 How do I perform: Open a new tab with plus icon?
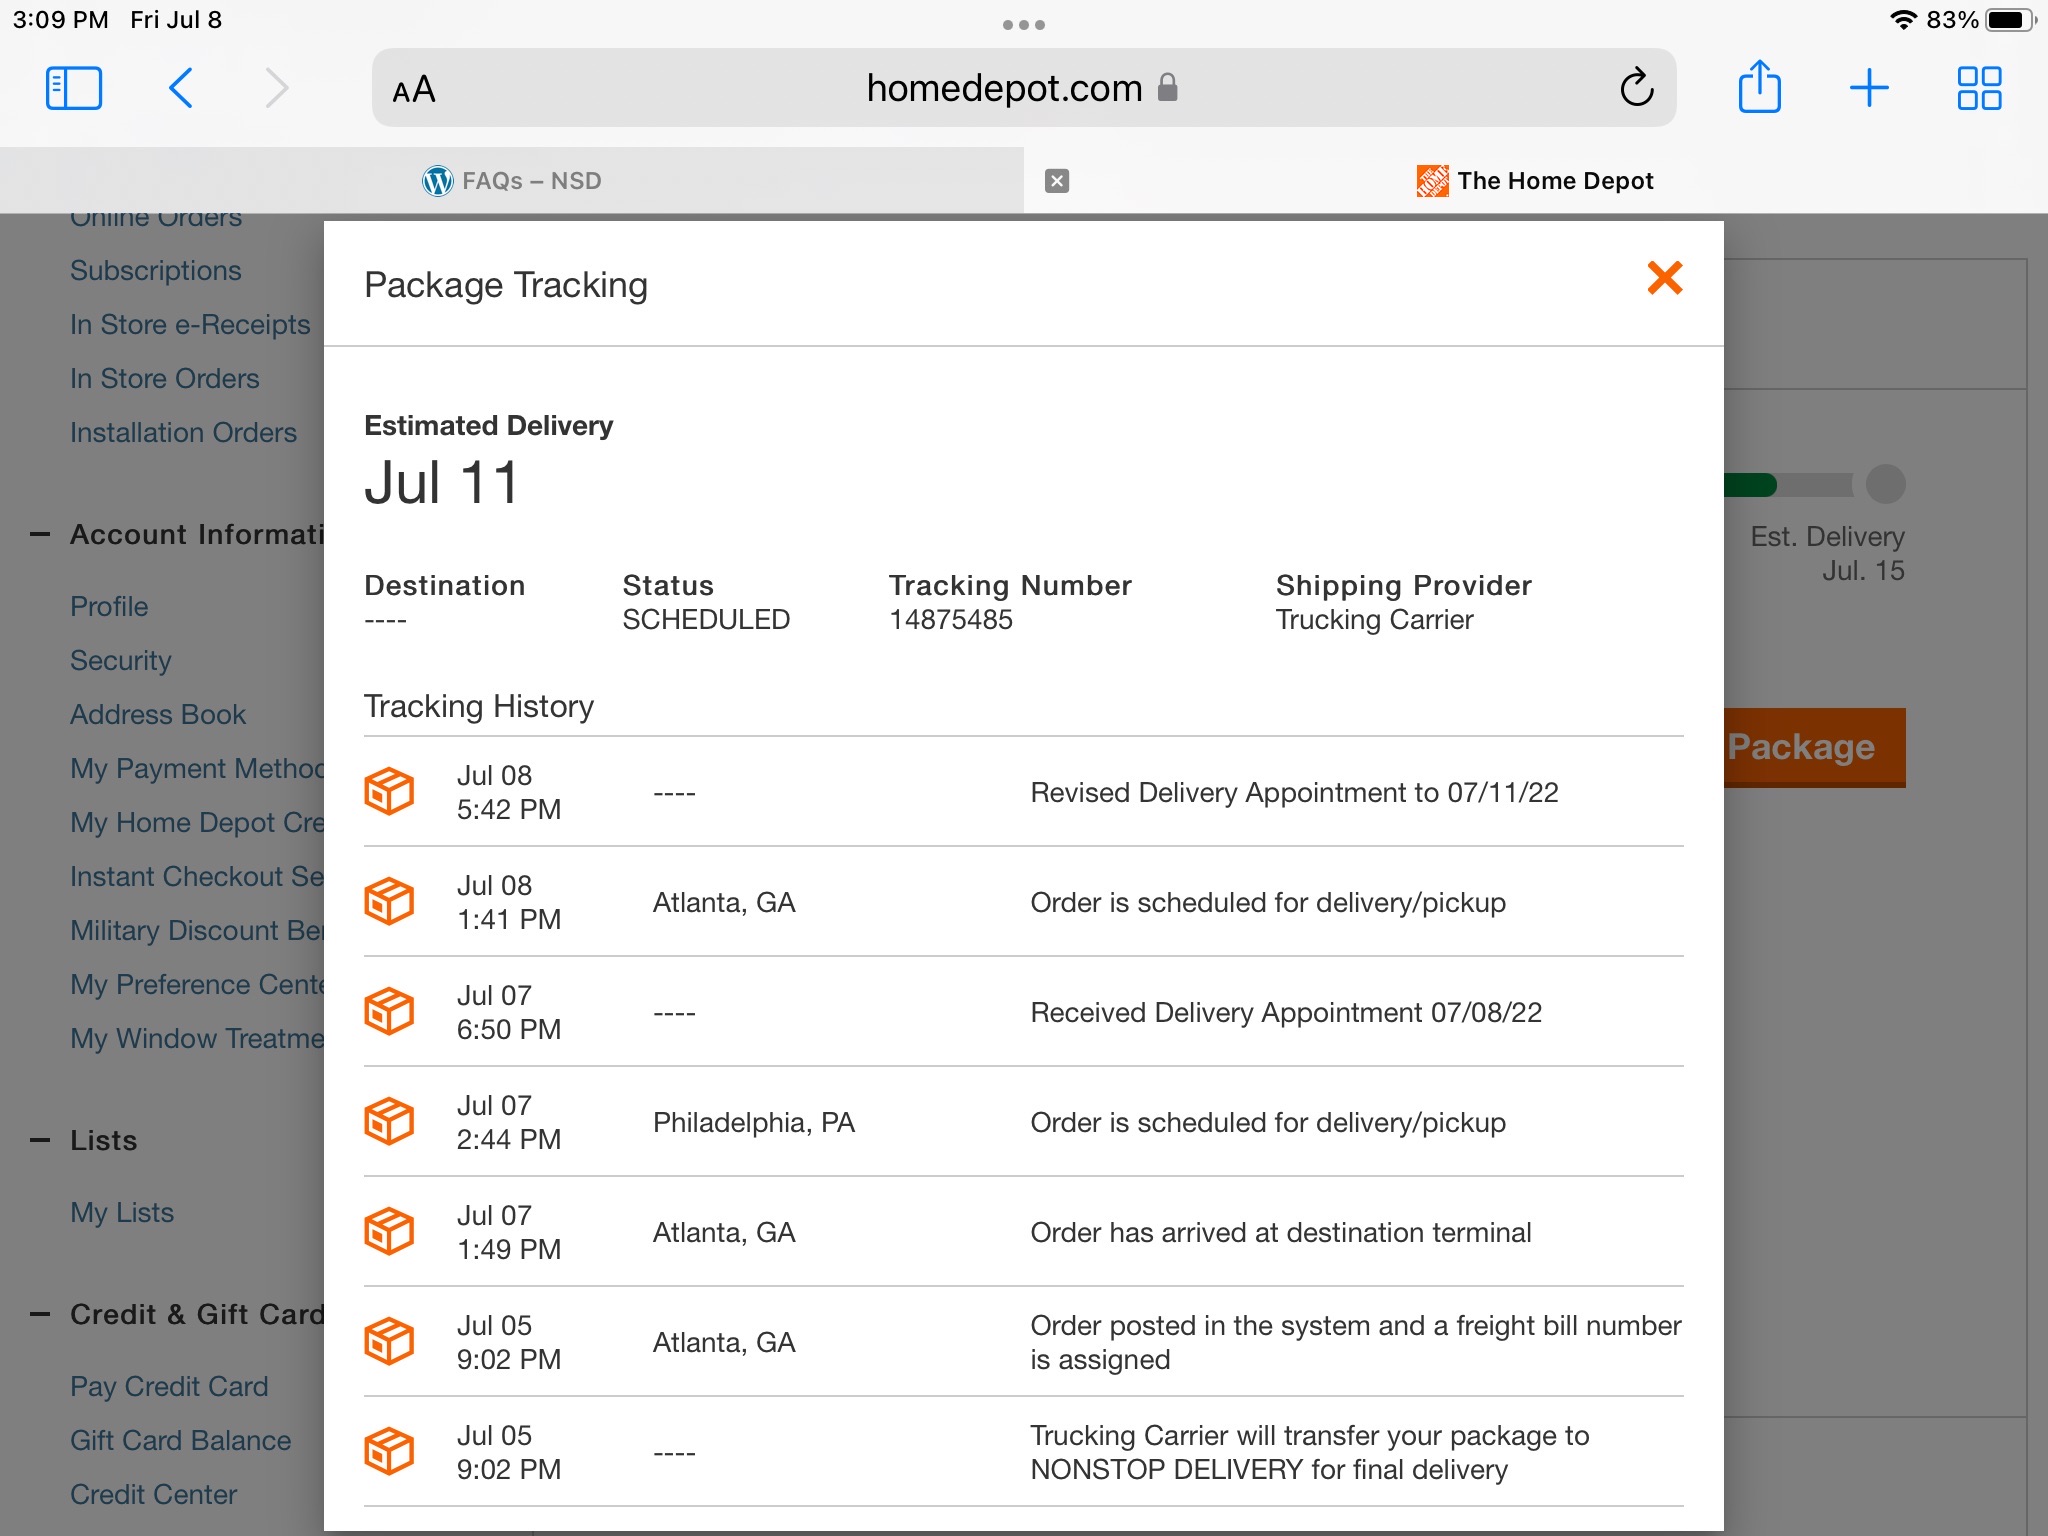pyautogui.click(x=1868, y=88)
